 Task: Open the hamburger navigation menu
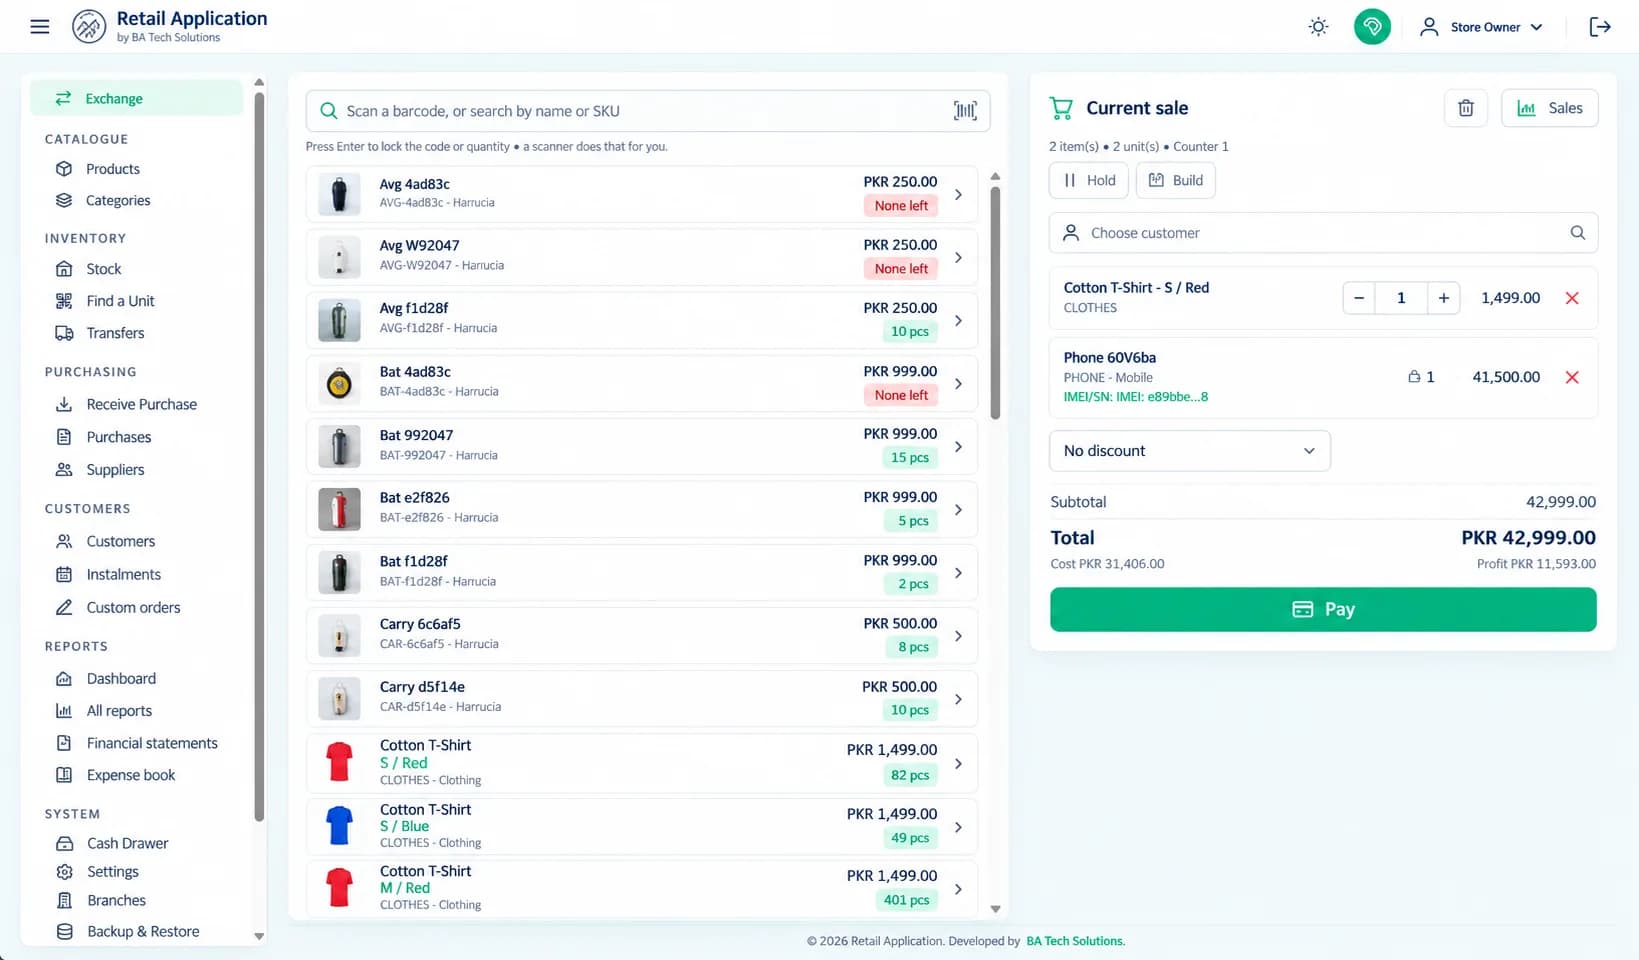click(40, 27)
